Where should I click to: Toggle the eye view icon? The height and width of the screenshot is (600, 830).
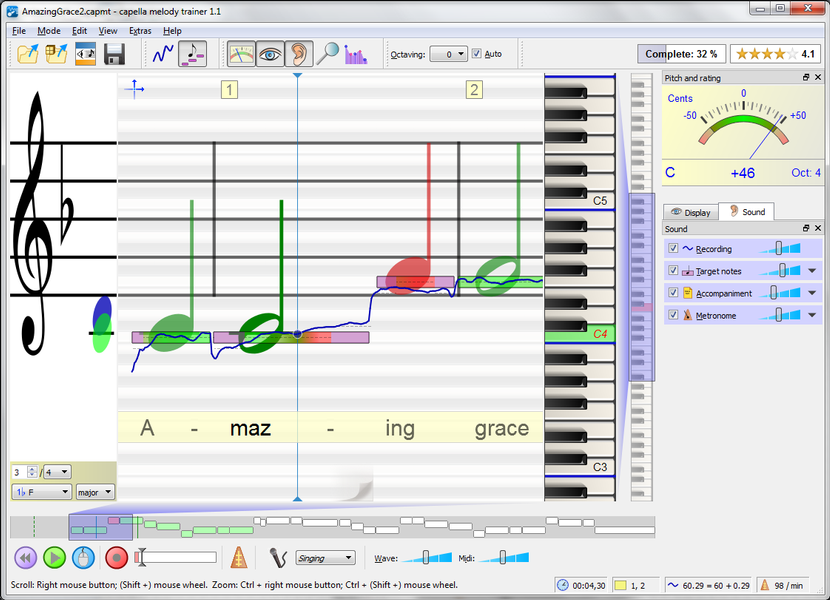click(270, 53)
